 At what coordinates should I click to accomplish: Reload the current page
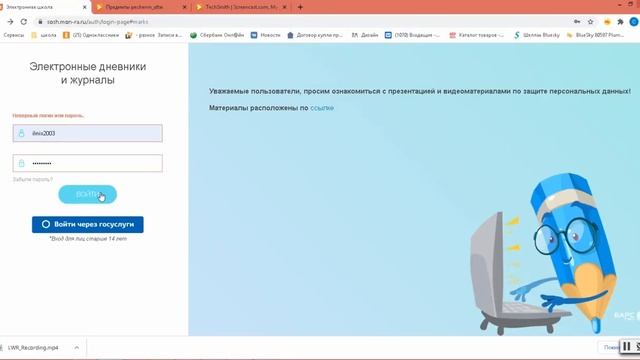pyautogui.click(x=24, y=22)
